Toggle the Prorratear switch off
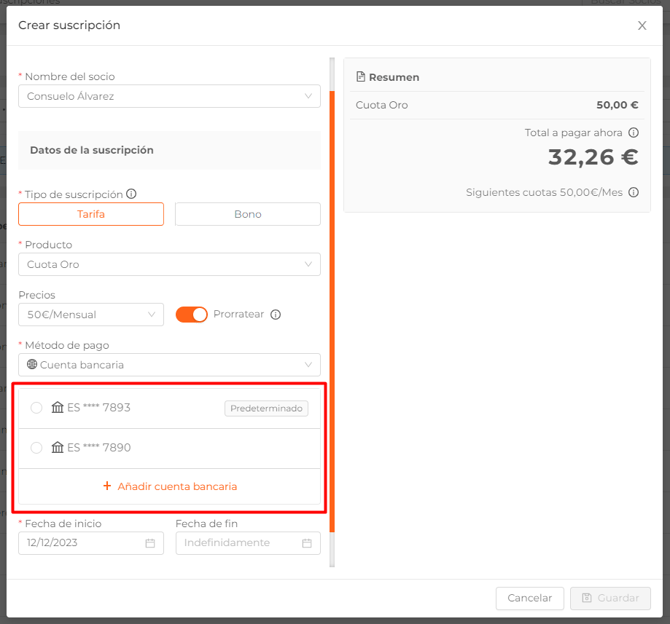670x624 pixels. click(191, 314)
